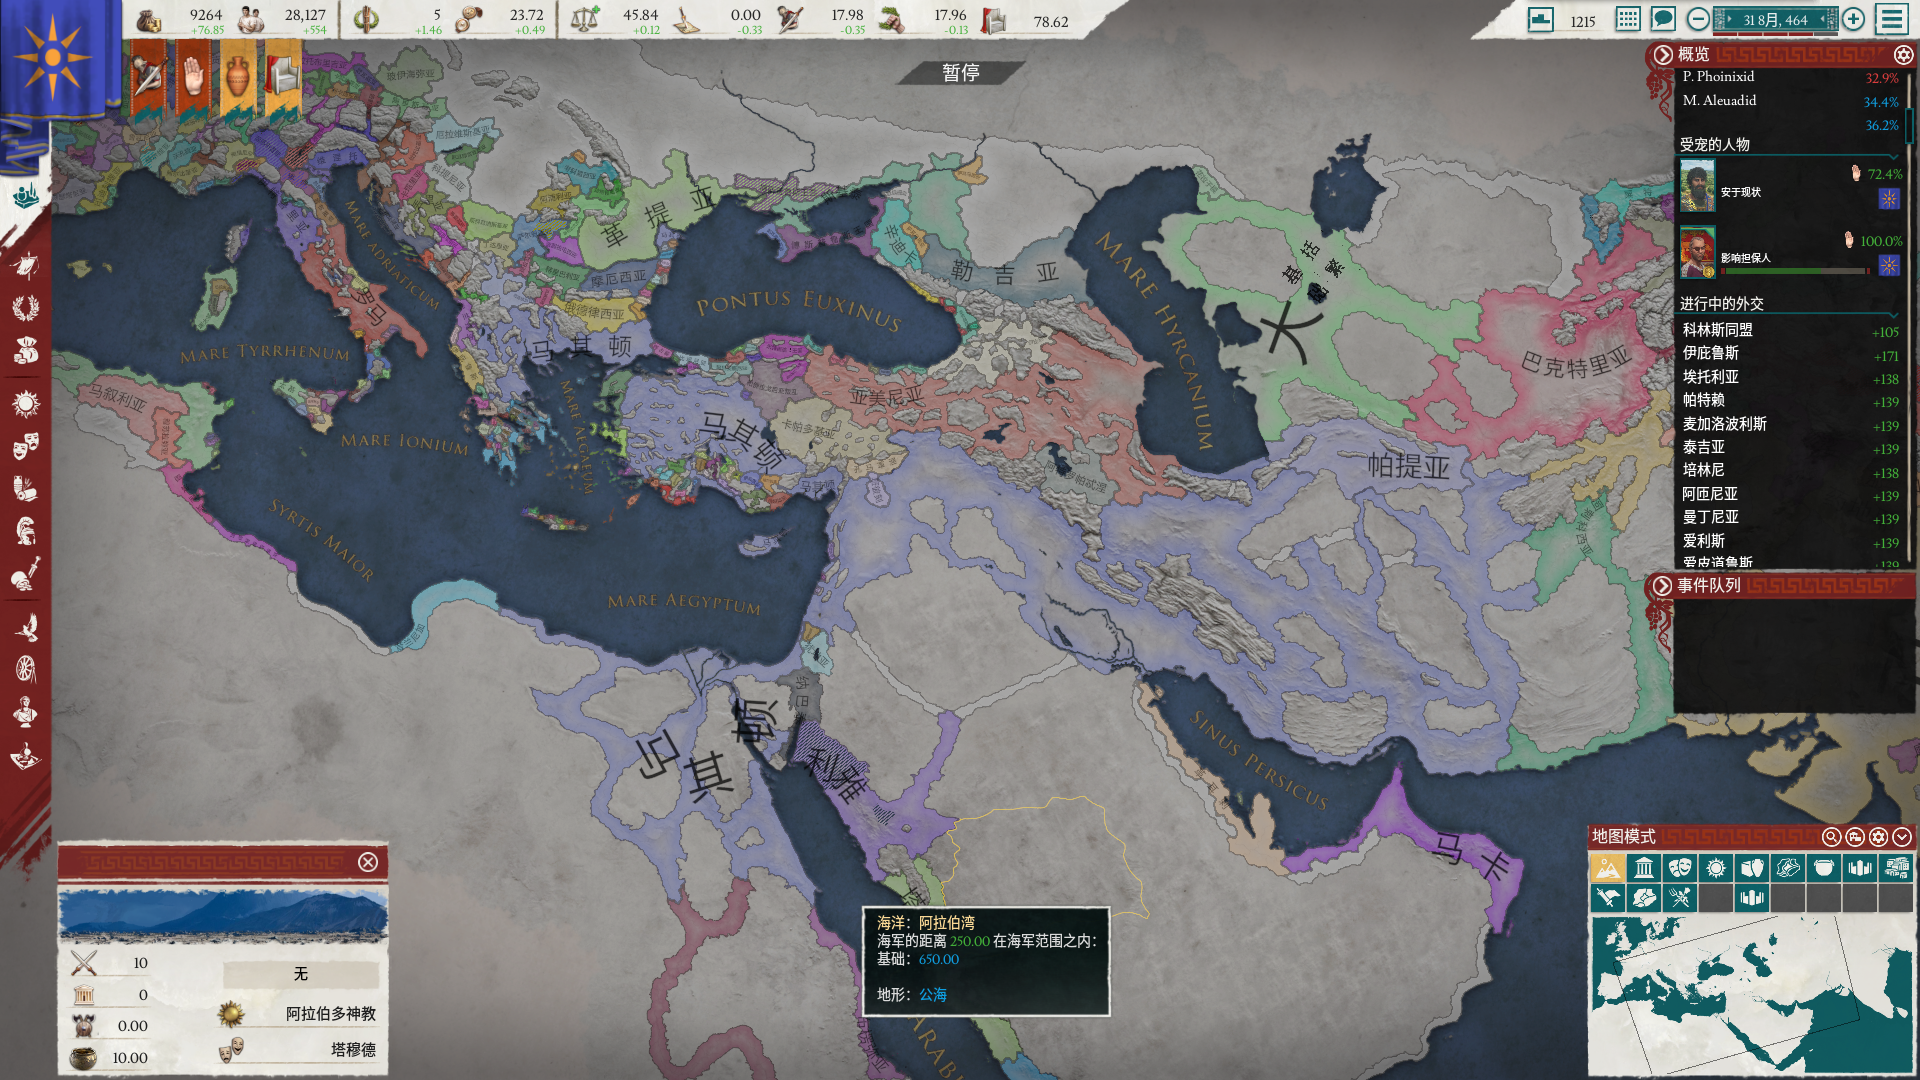
Task: Select 科林斯同盟 in ongoing diplomacy list
Action: 1717,330
